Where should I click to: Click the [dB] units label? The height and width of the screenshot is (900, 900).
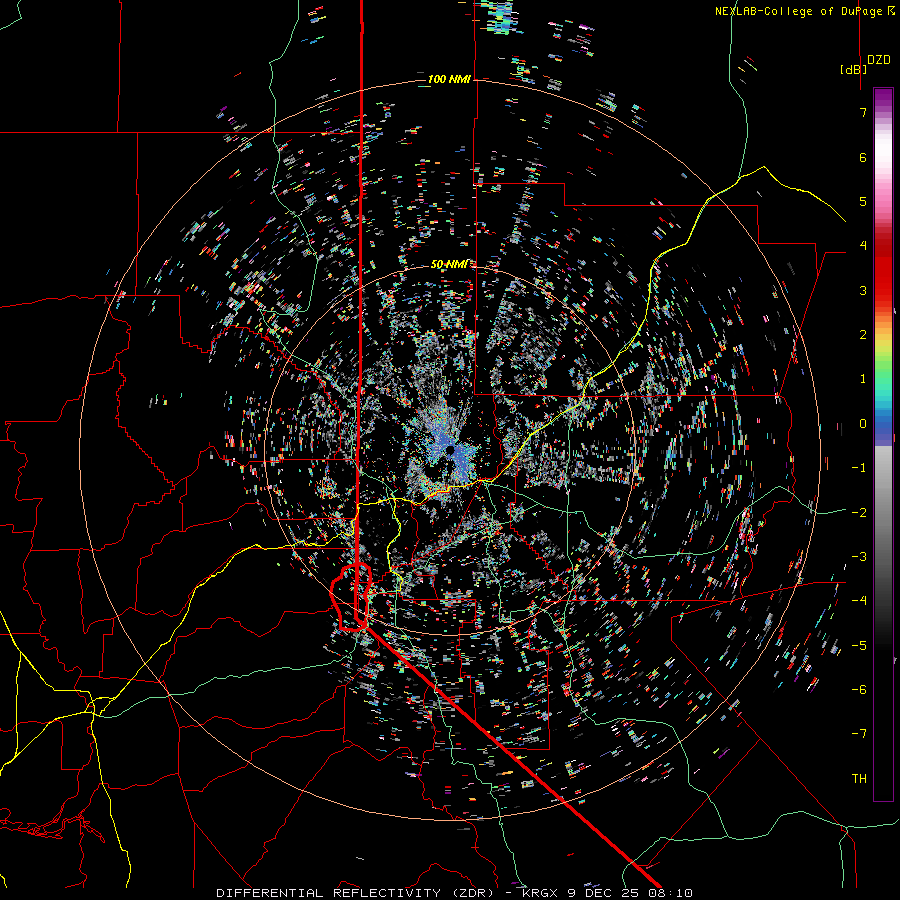[854, 69]
